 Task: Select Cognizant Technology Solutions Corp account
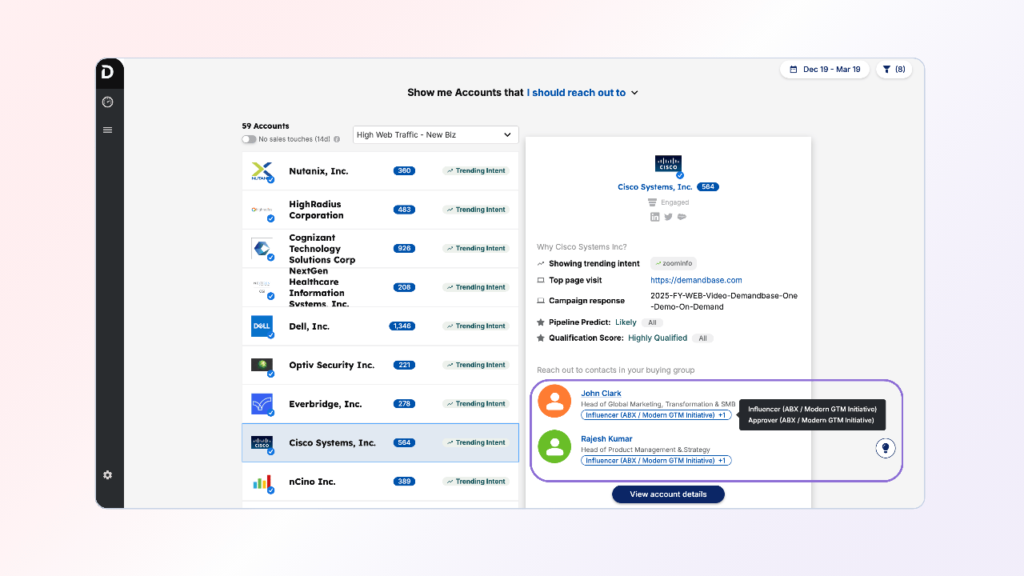click(x=322, y=248)
